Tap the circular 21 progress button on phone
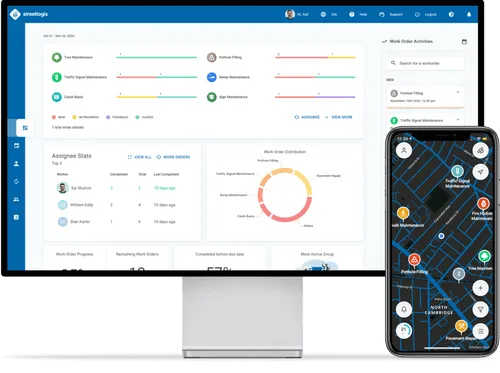Screen dimensions: 500x373 tap(404, 330)
